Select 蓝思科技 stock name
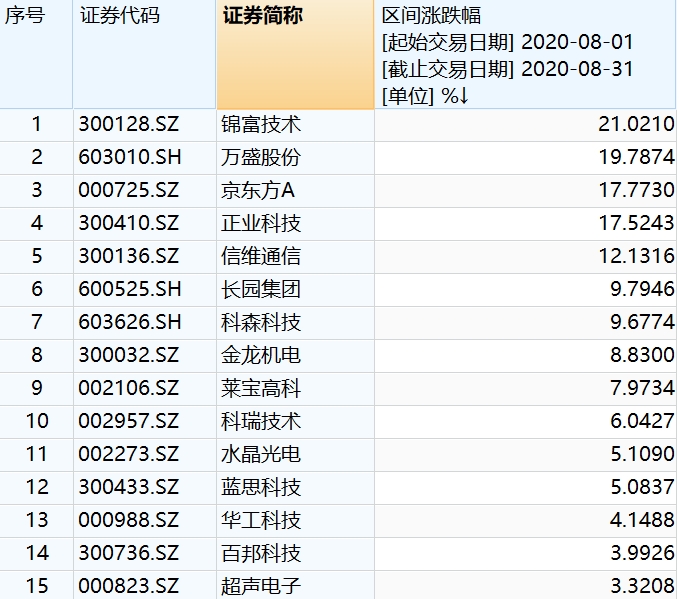Image resolution: width=680 pixels, height=599 pixels. tap(261, 487)
